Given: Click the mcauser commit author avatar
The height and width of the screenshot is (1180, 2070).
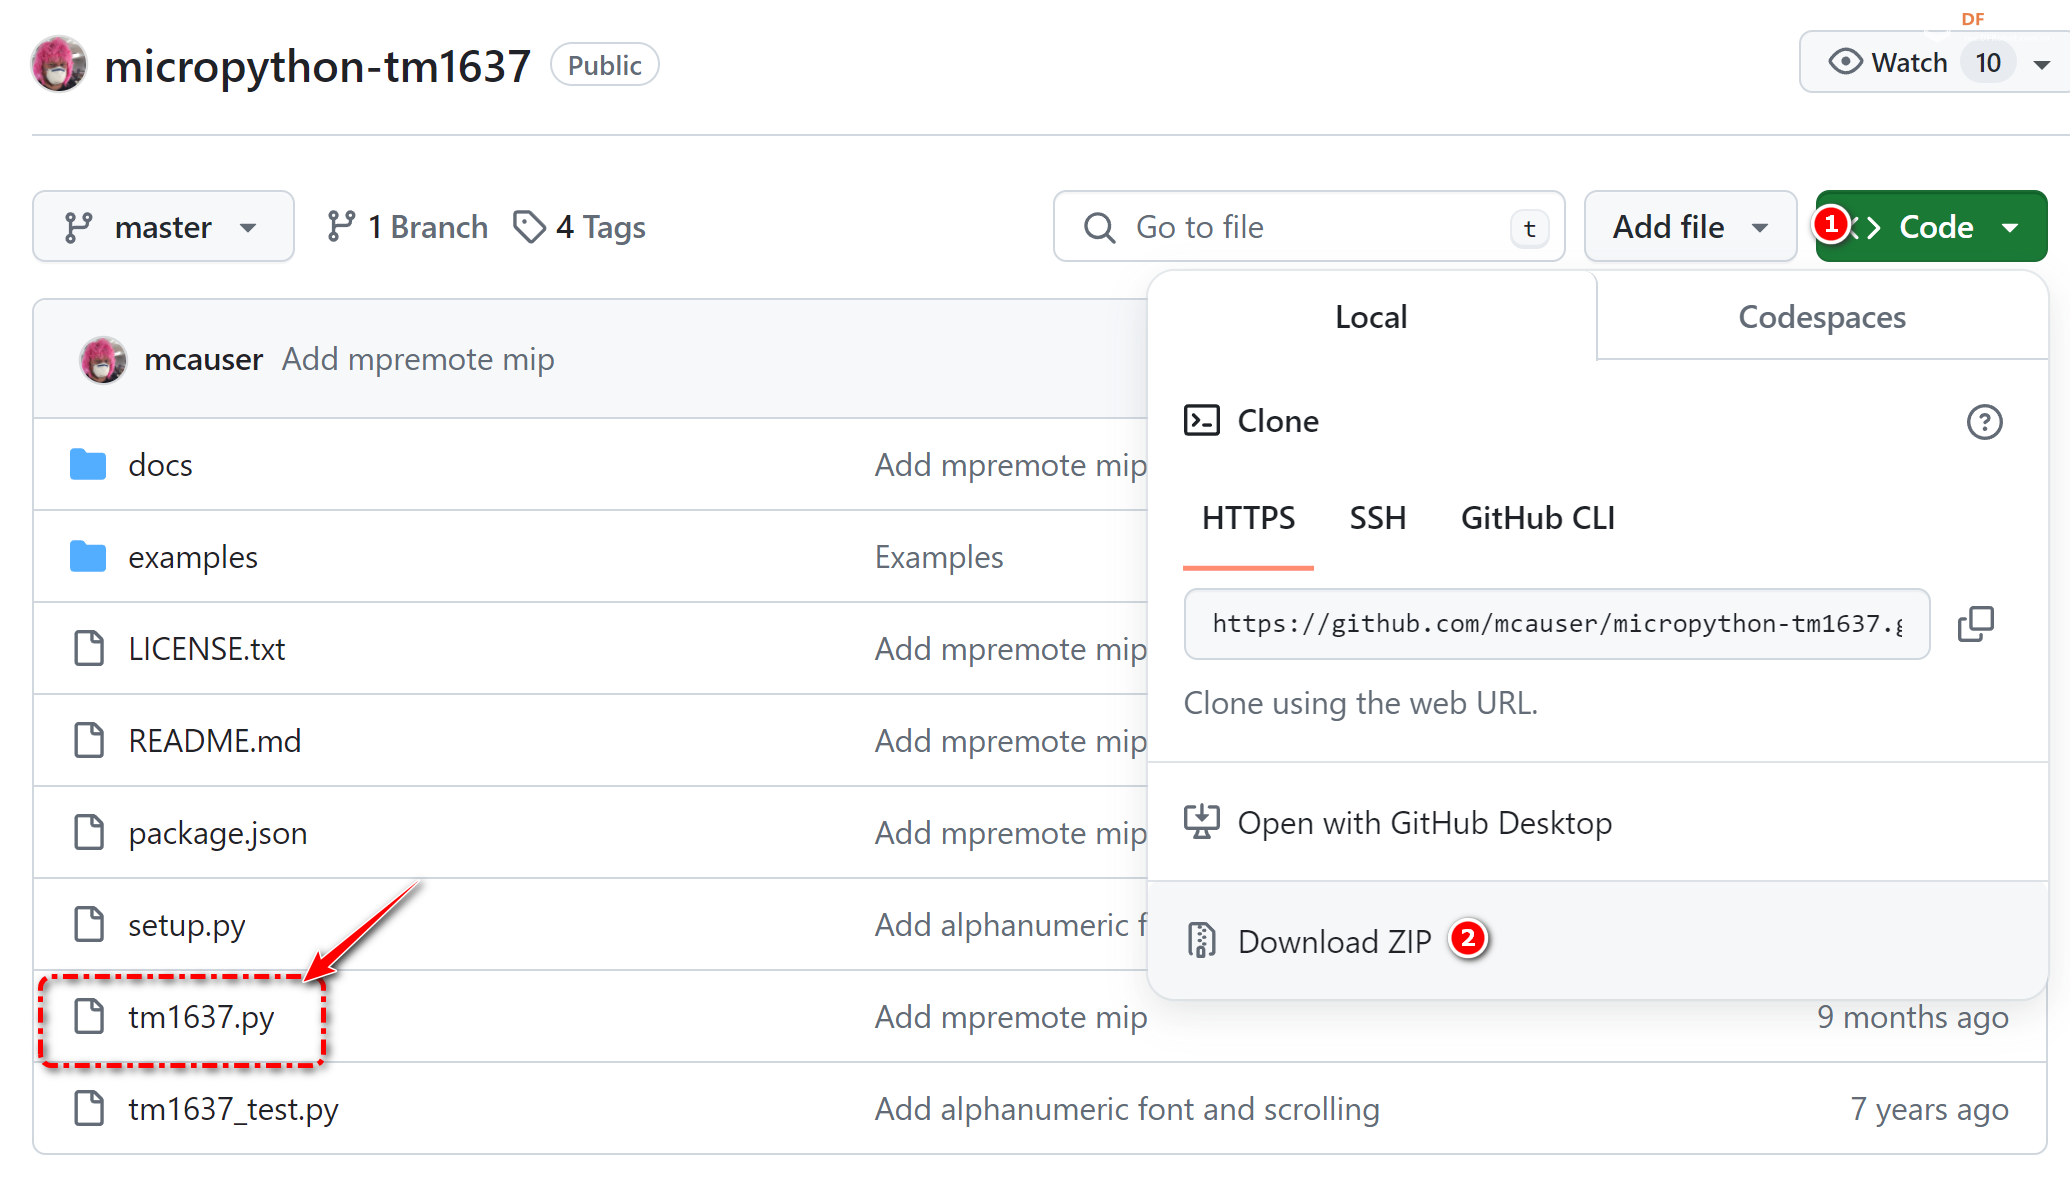Looking at the screenshot, I should 103,360.
